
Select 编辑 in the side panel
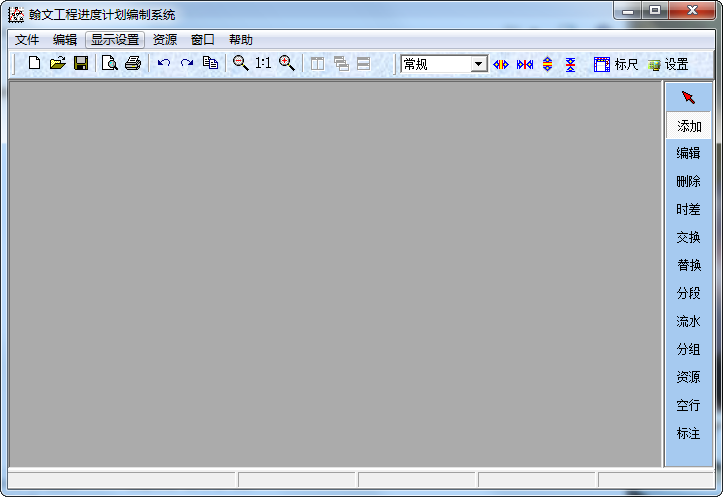(x=688, y=153)
